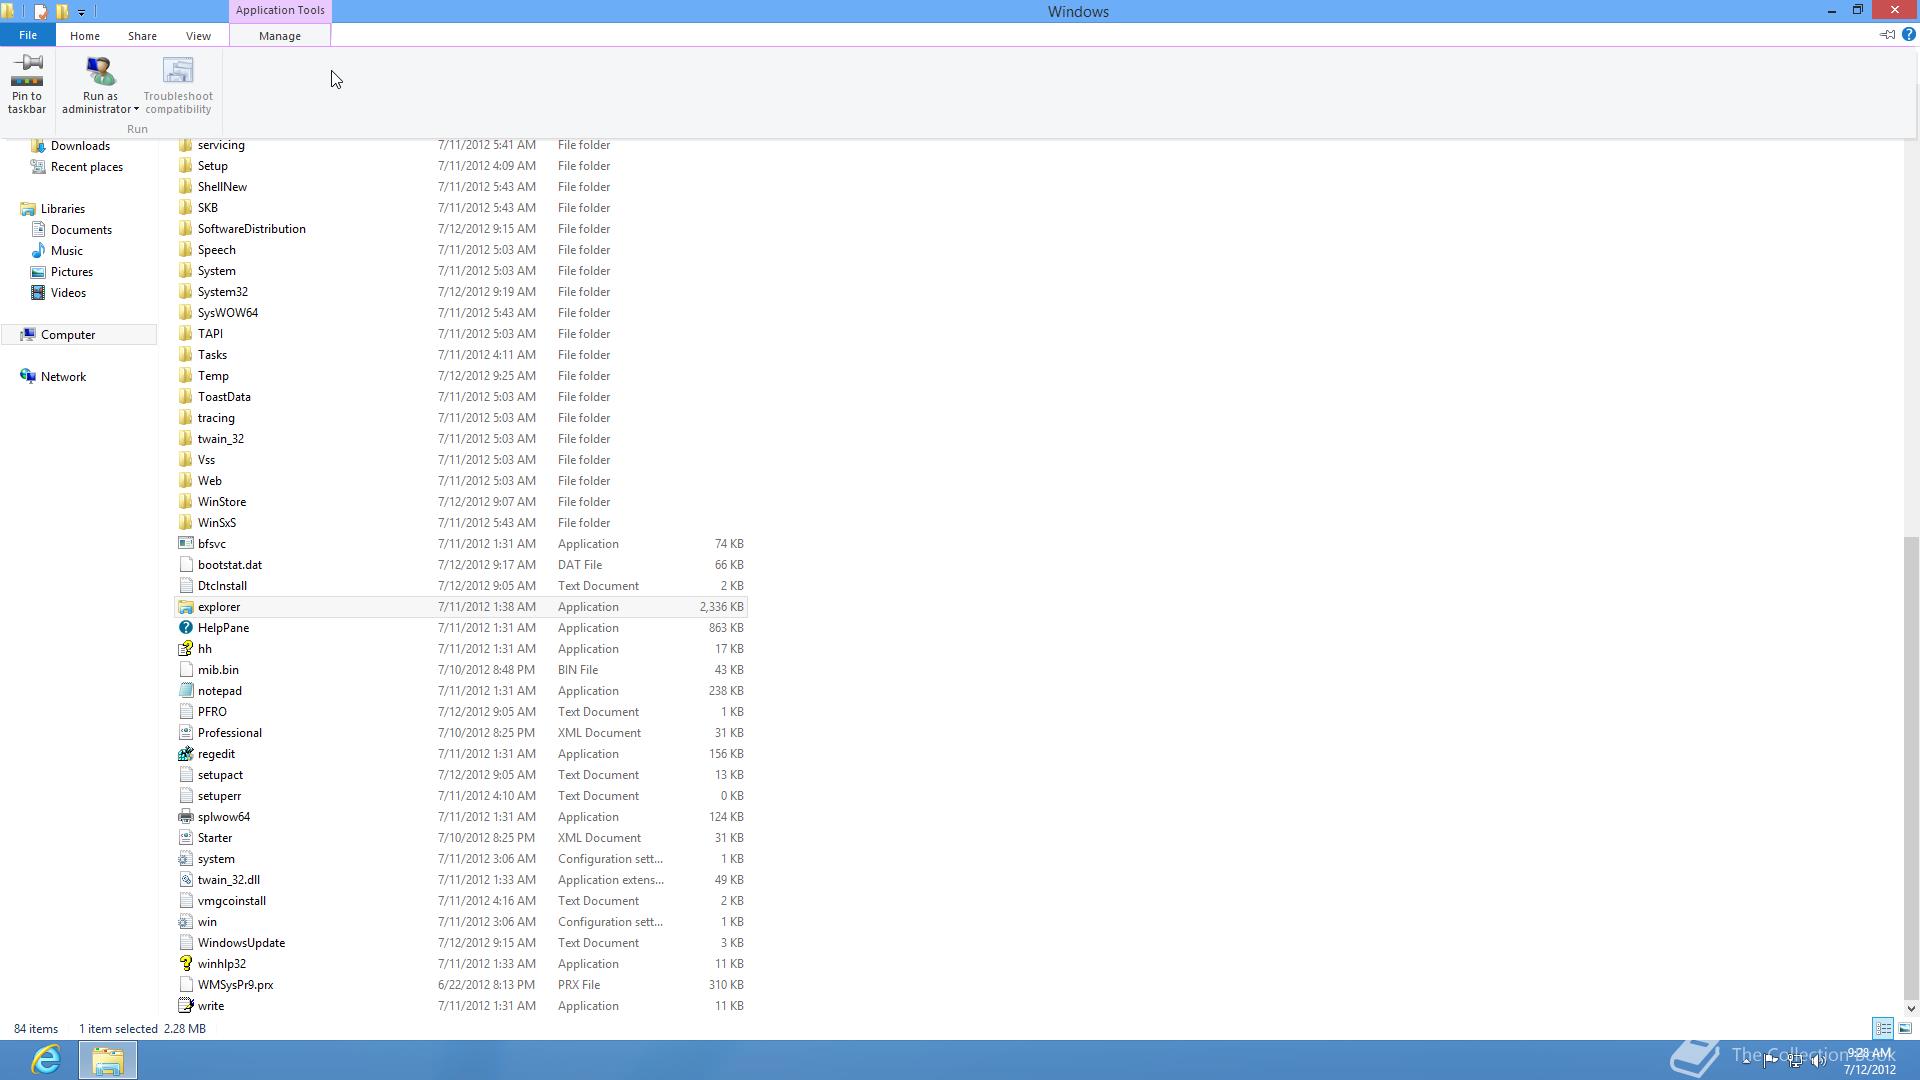Click the Properties quick access icon

[40, 12]
